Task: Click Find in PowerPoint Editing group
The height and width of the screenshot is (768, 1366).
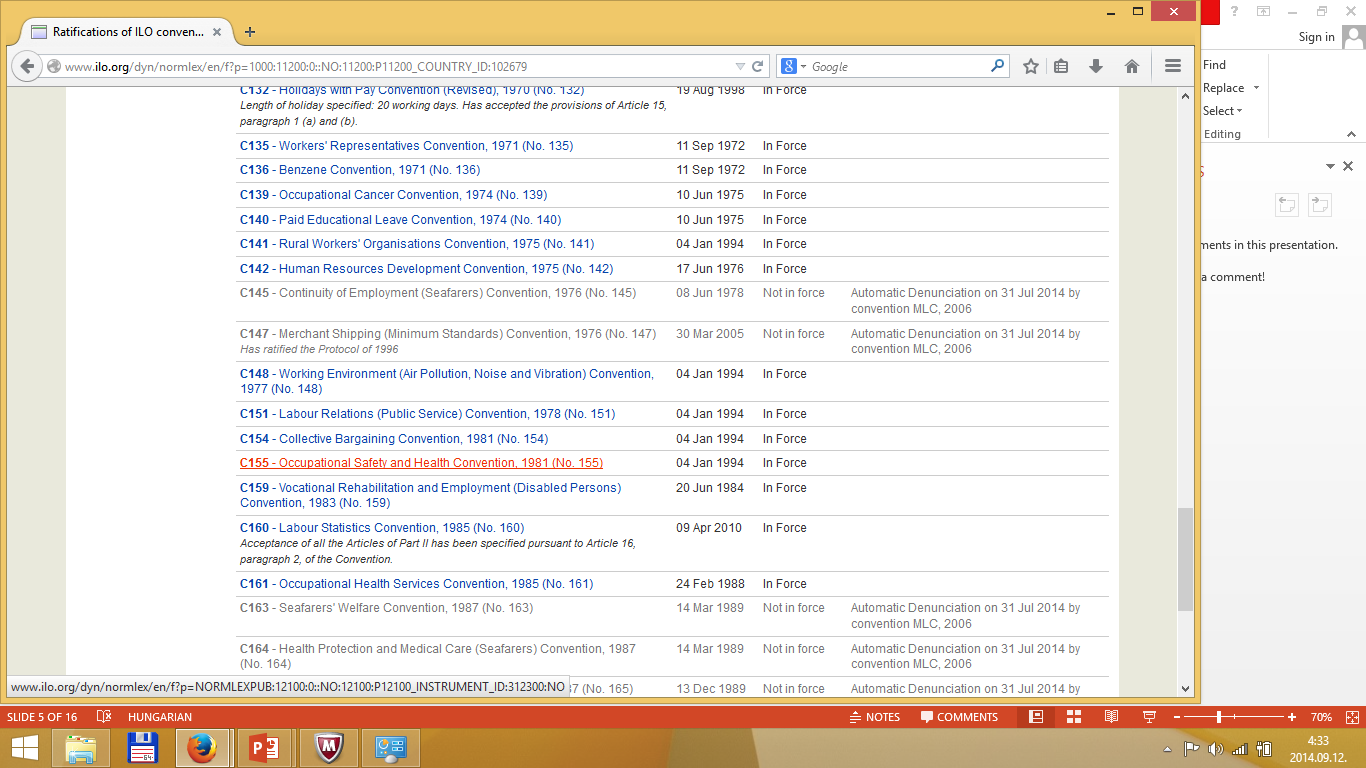Action: [x=1214, y=64]
